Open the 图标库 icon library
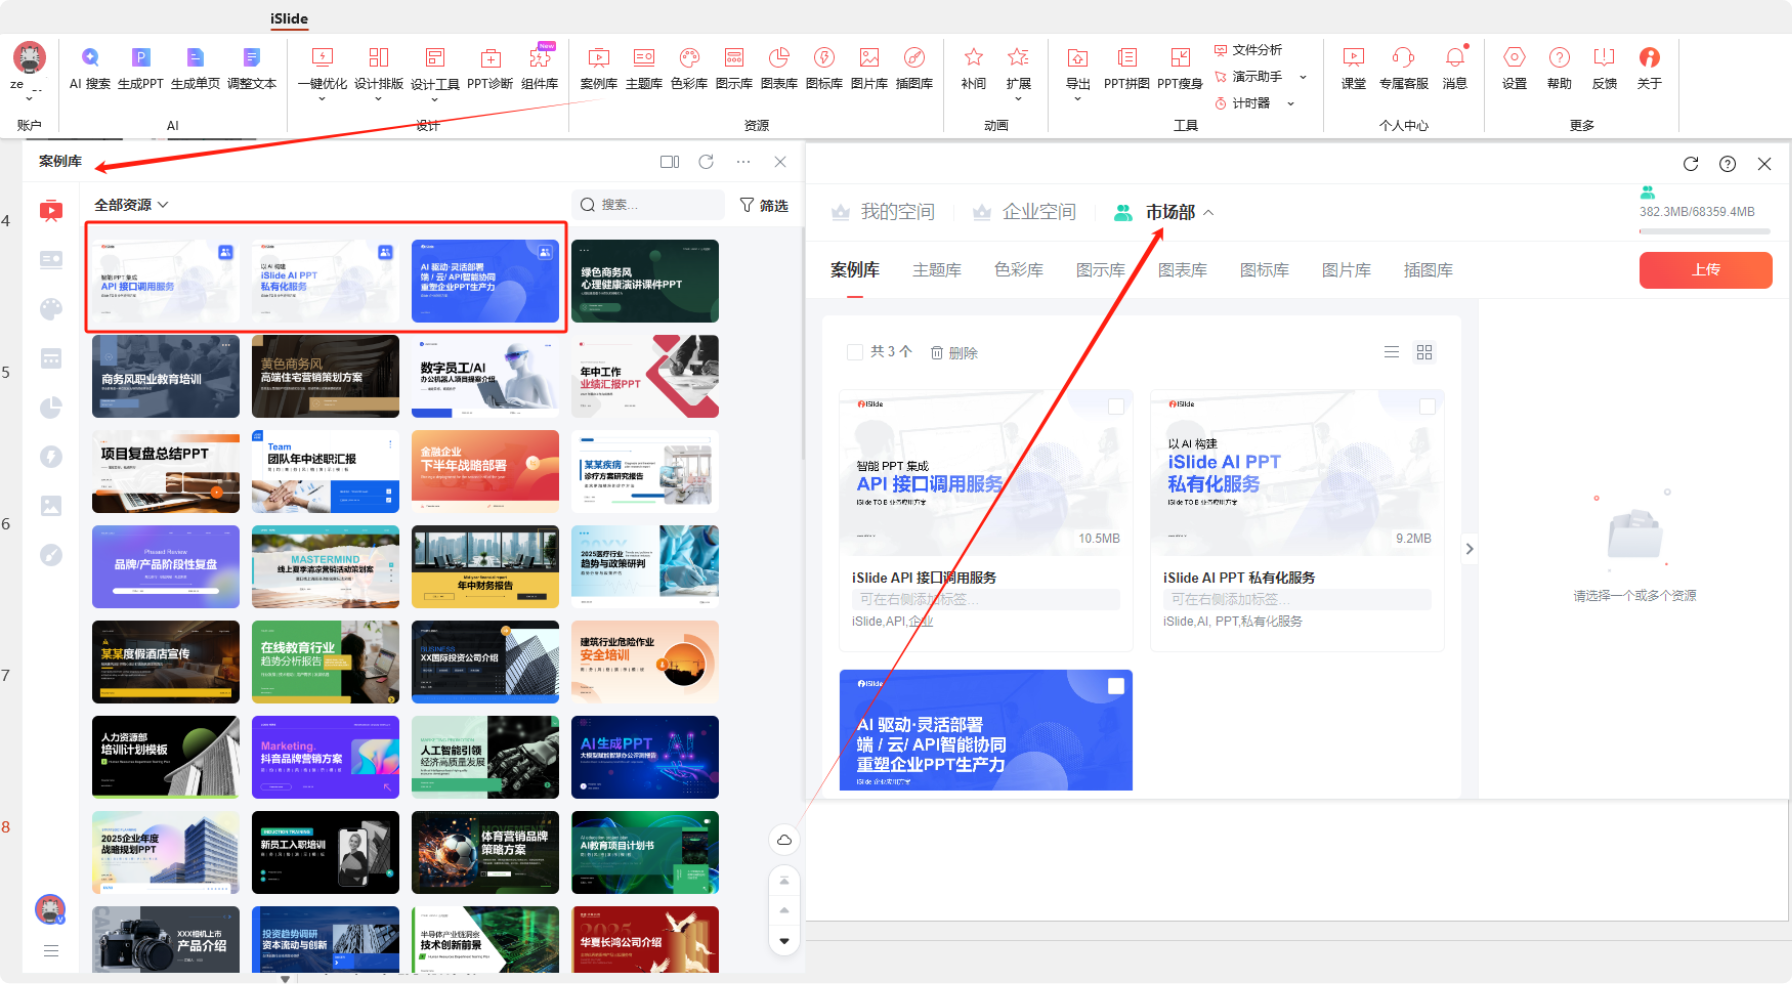This screenshot has width=1792, height=984. (823, 59)
